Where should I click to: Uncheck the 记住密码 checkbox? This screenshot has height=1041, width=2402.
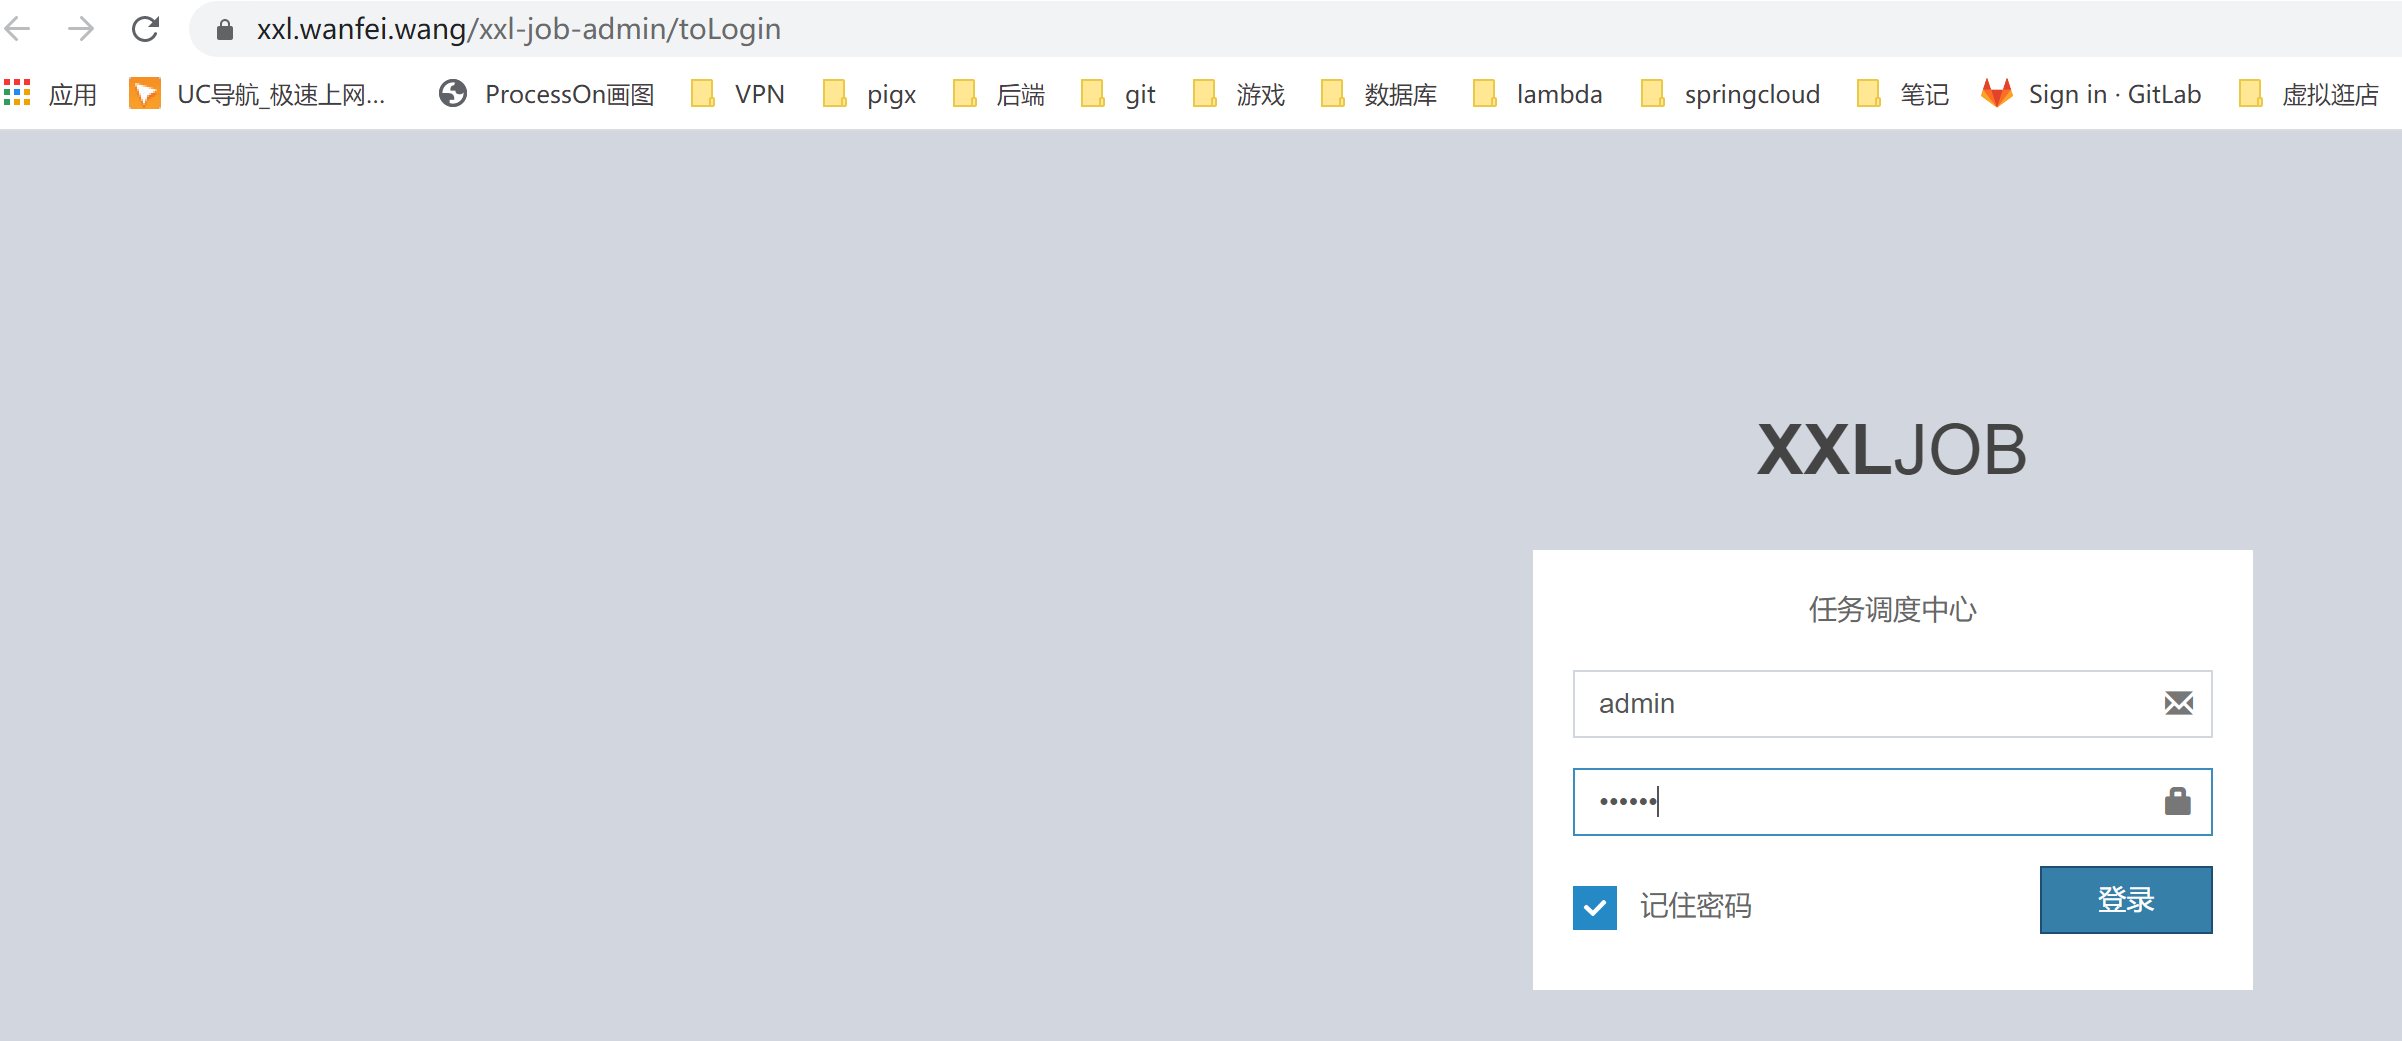point(1595,908)
